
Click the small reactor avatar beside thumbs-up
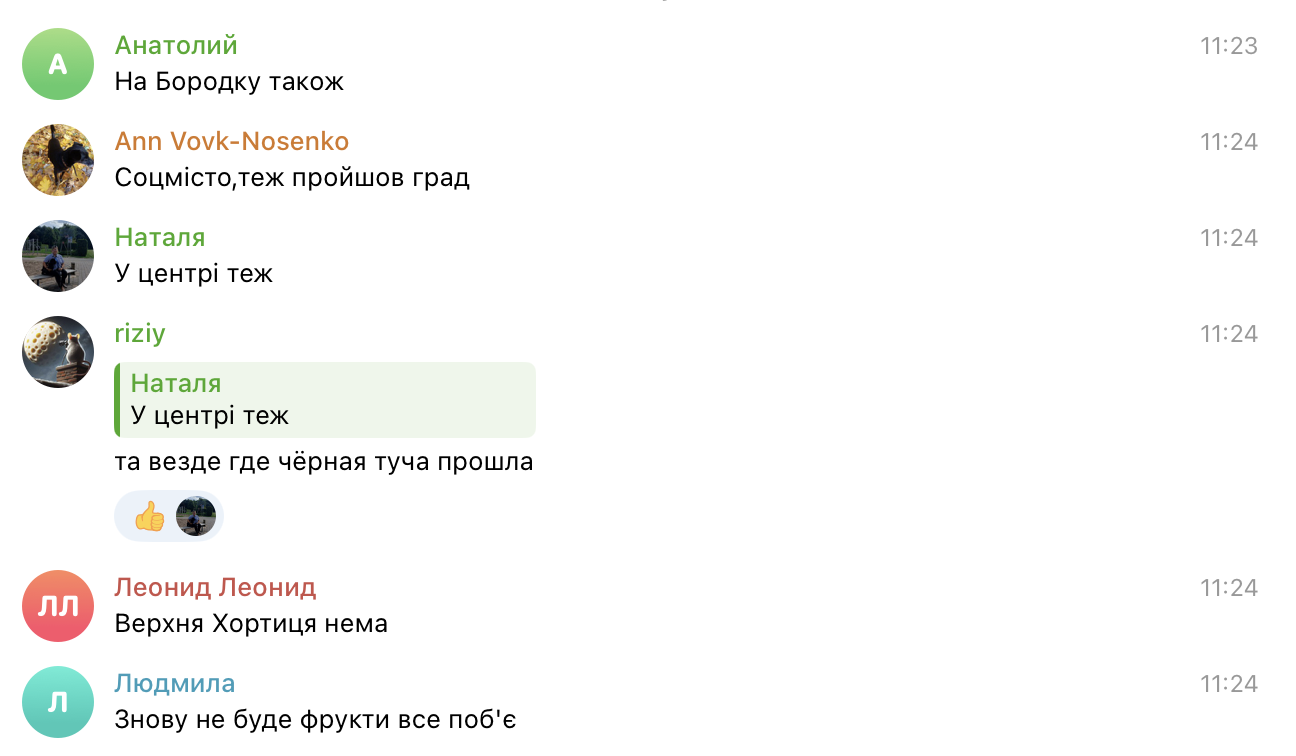(196, 517)
